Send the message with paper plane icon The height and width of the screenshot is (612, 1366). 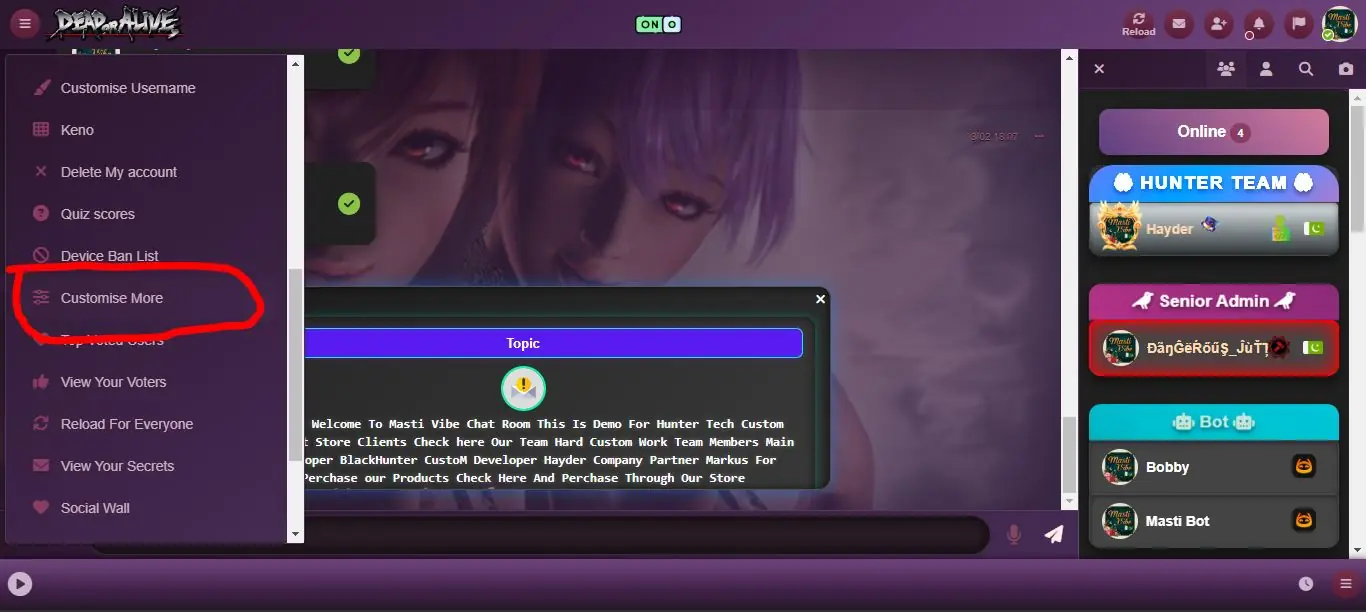(1054, 534)
